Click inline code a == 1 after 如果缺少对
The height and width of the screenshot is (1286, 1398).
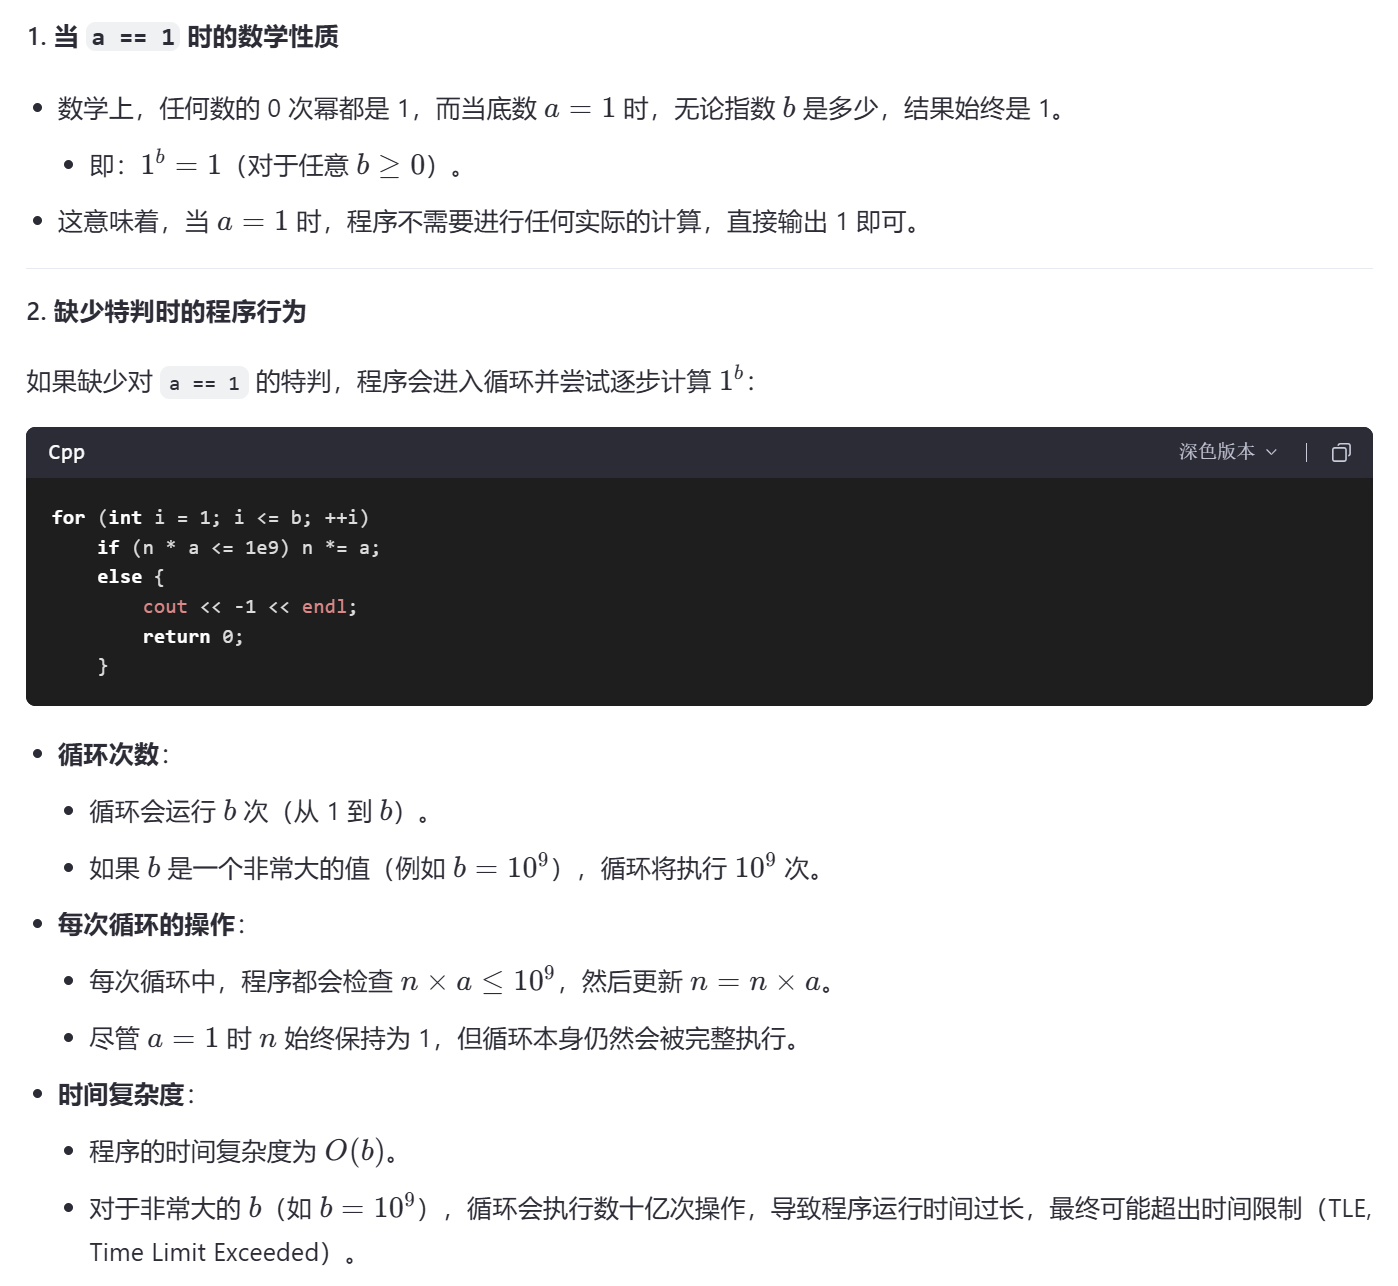(x=204, y=383)
